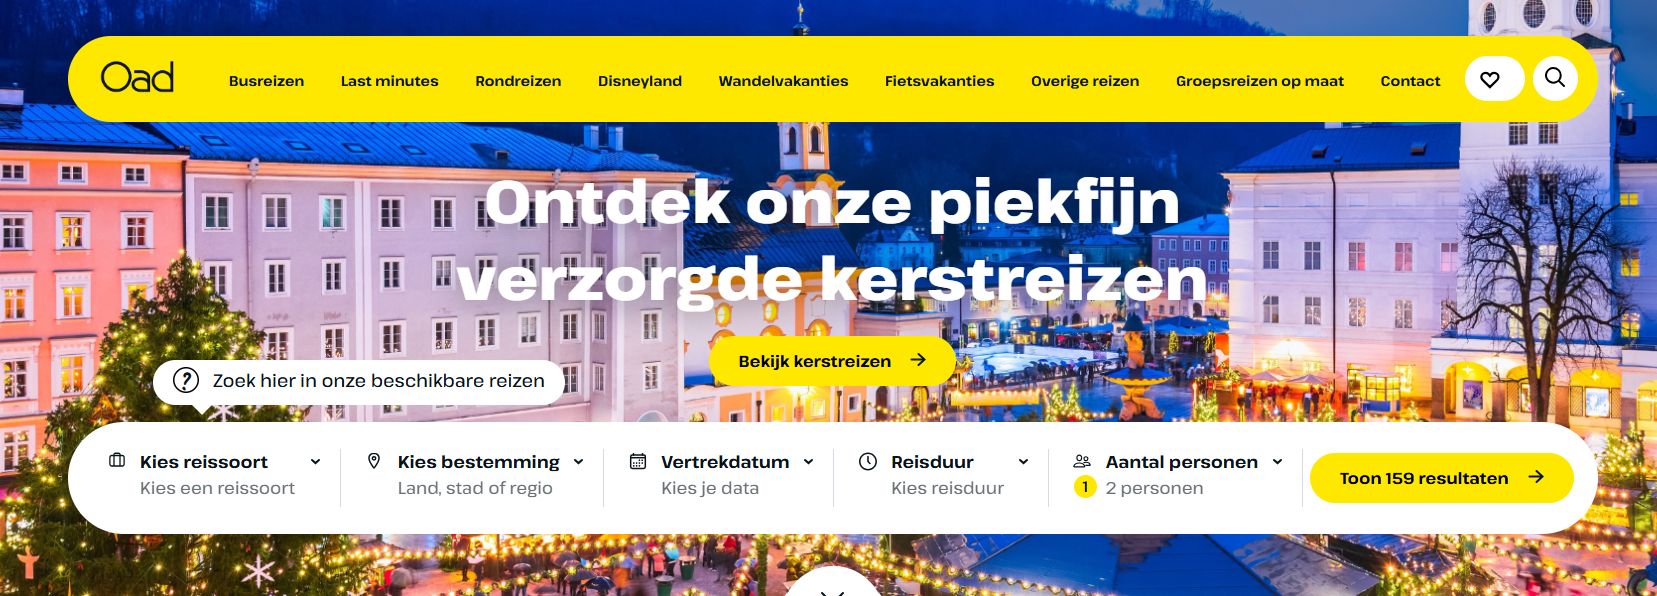Click the clock icon beside Reisduur

point(868,461)
